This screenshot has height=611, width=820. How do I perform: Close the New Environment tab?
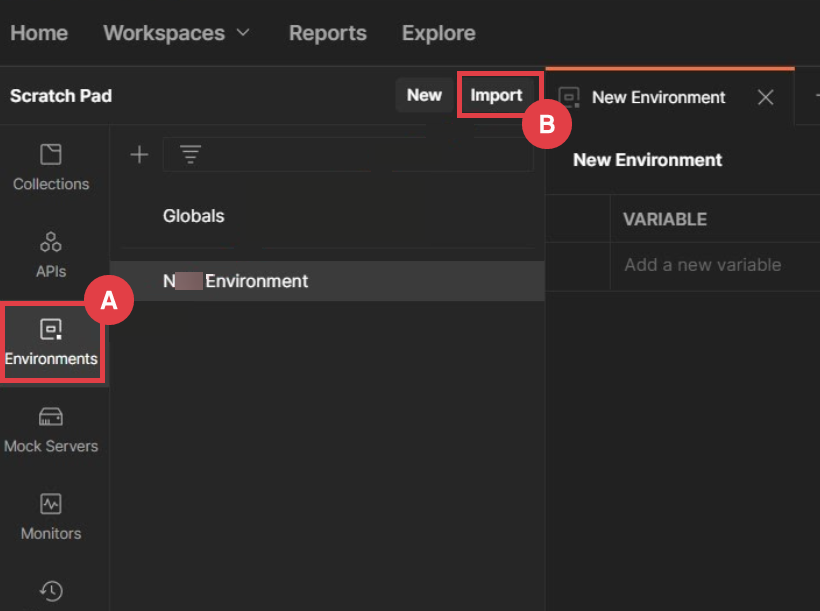click(x=766, y=97)
